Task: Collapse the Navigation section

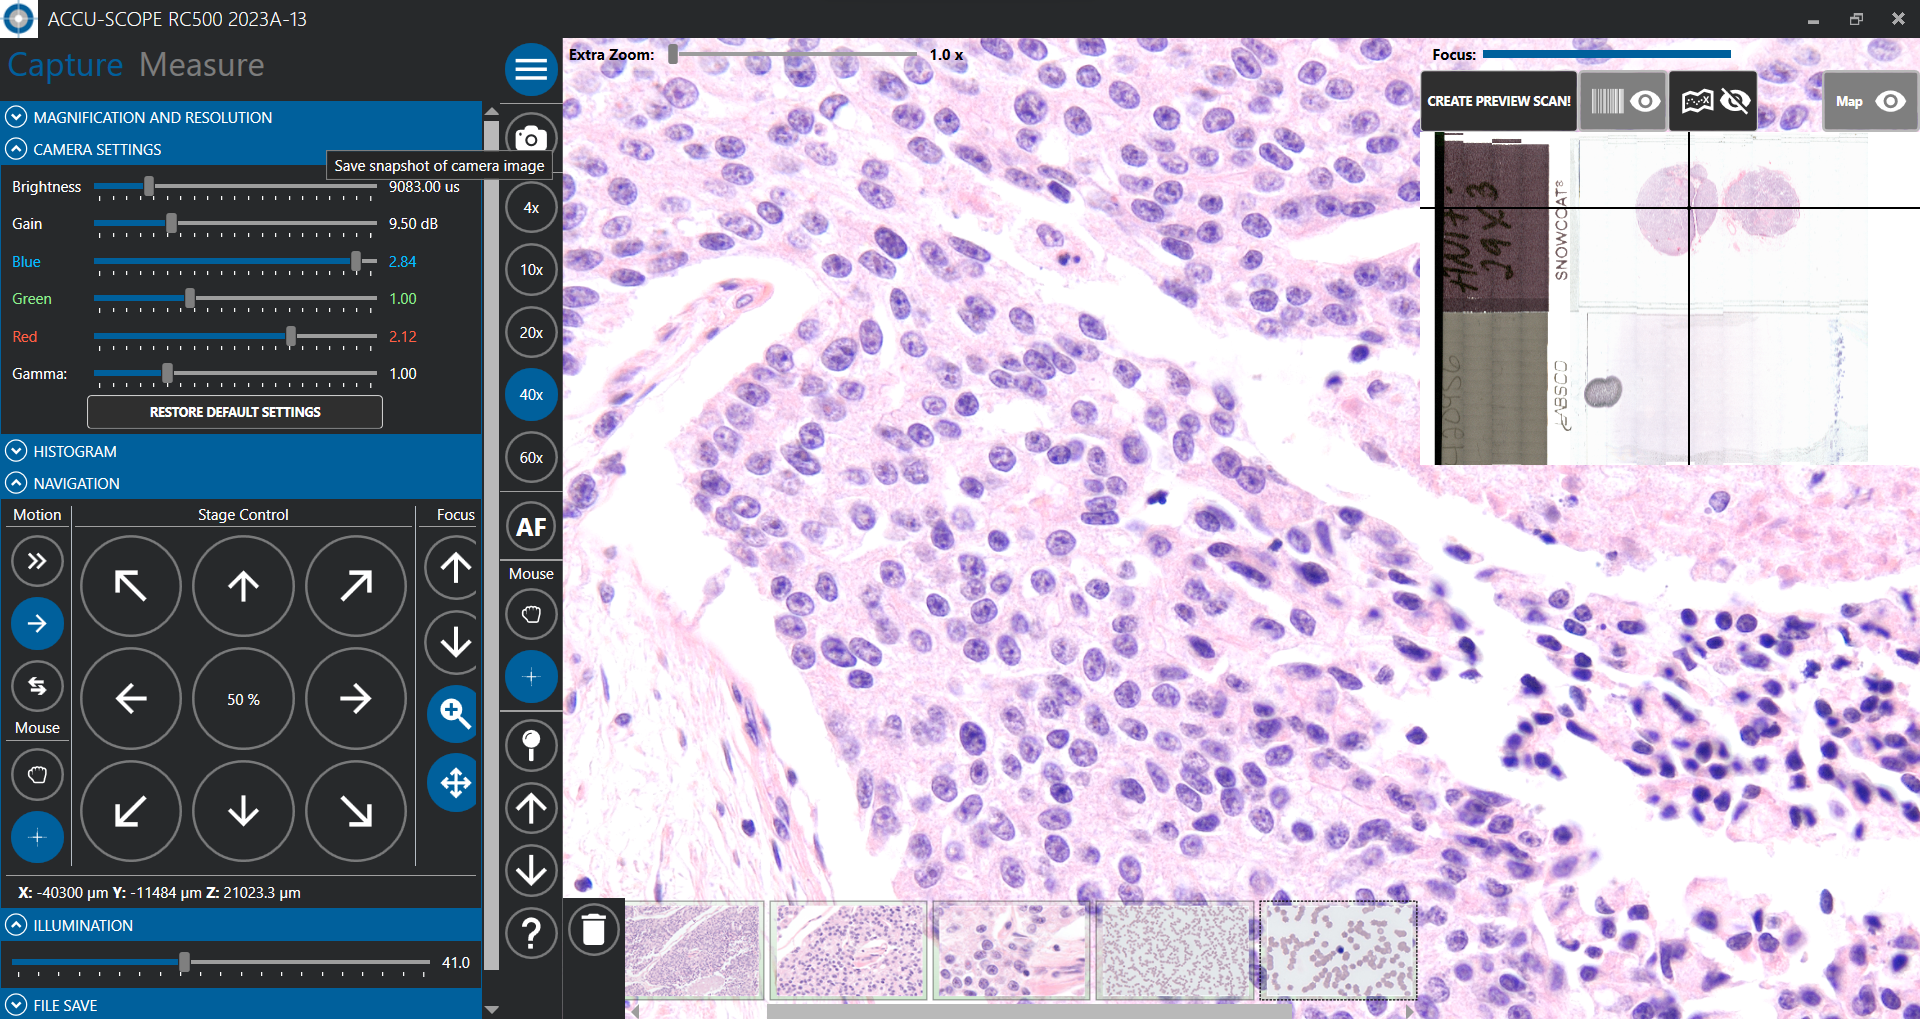Action: (241, 483)
